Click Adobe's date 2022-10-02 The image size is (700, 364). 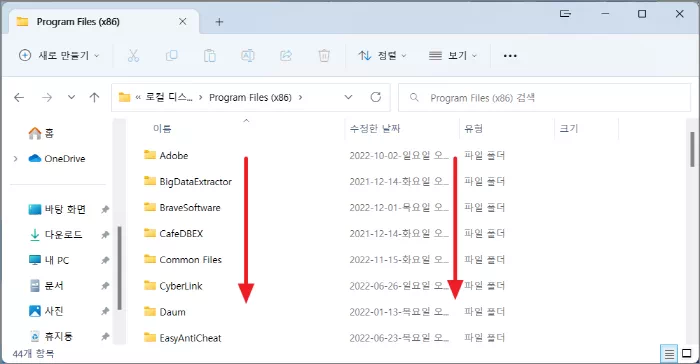click(399, 155)
